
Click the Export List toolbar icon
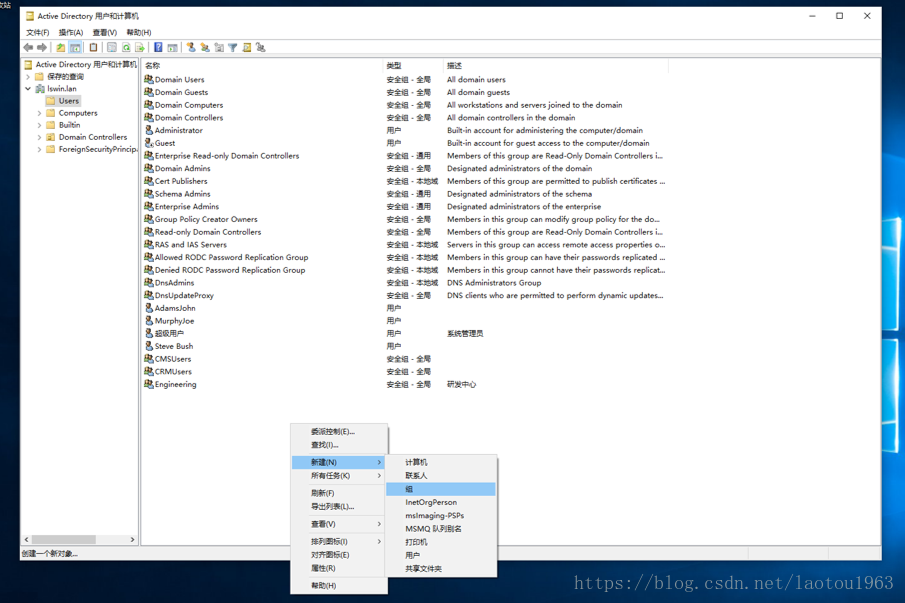pos(140,47)
